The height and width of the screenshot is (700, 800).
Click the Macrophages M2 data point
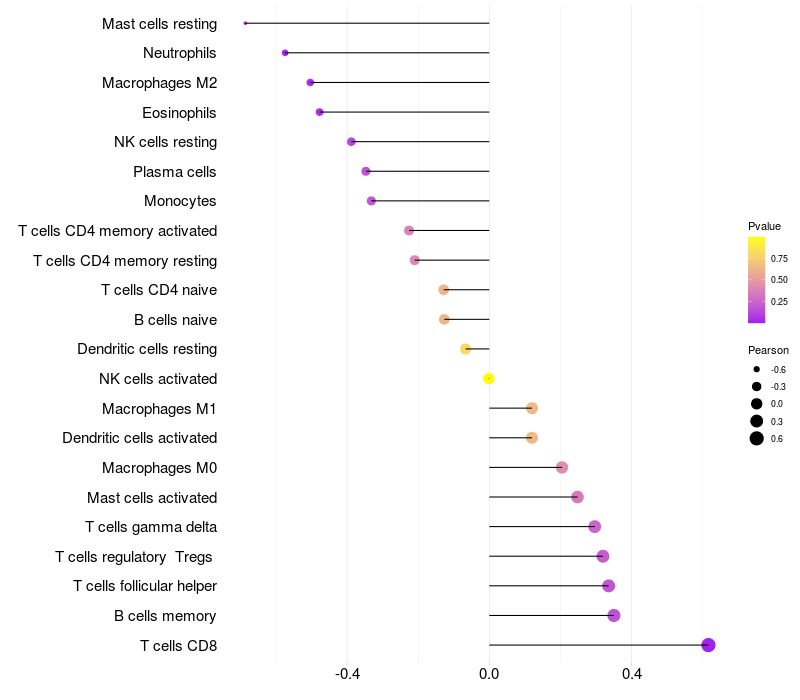tap(310, 82)
